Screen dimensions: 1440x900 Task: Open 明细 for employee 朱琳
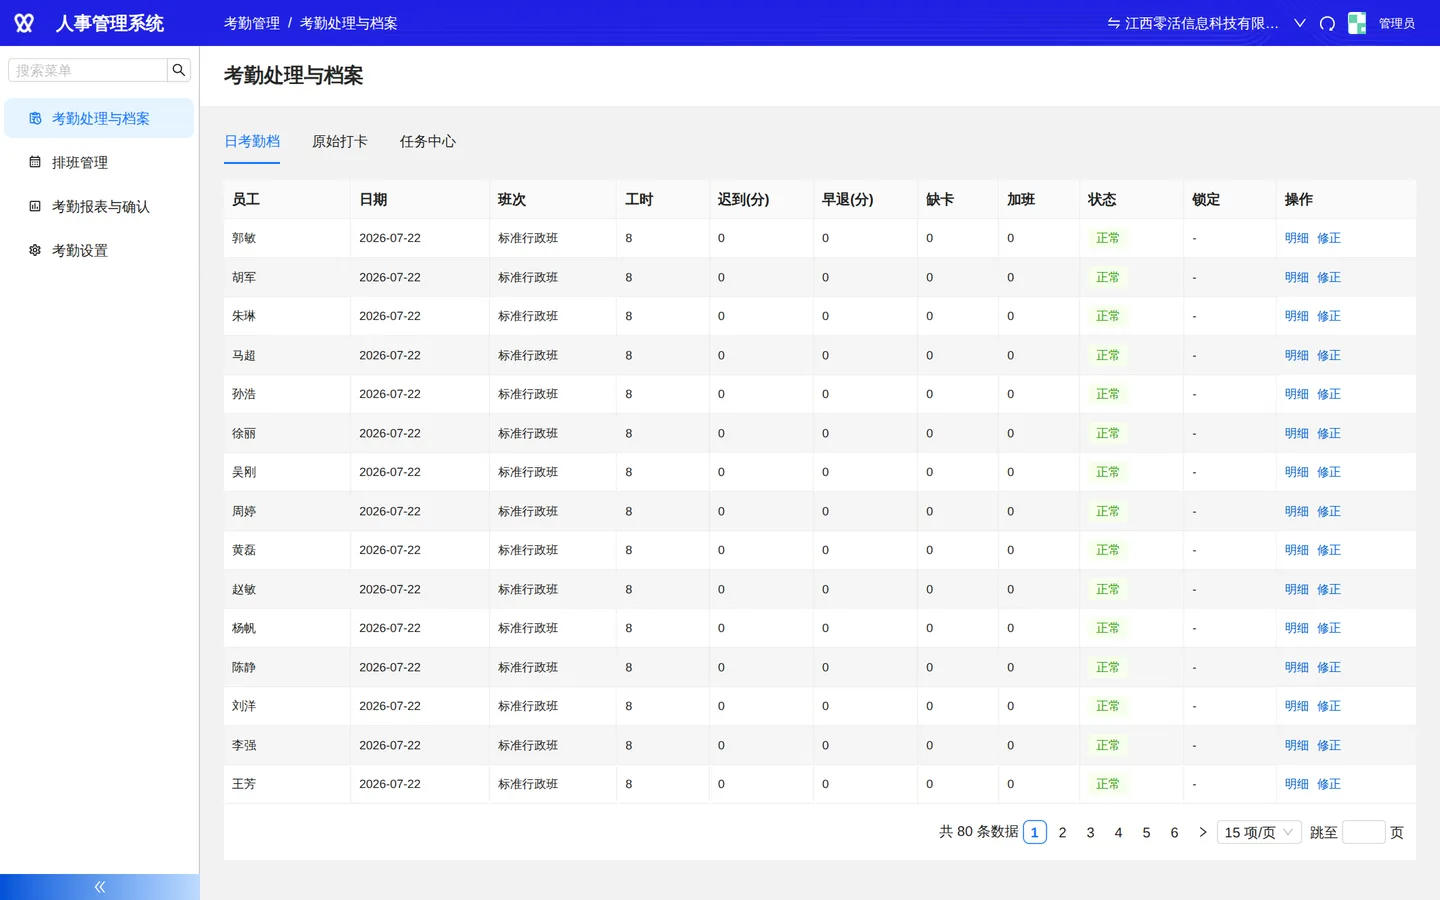(x=1297, y=316)
